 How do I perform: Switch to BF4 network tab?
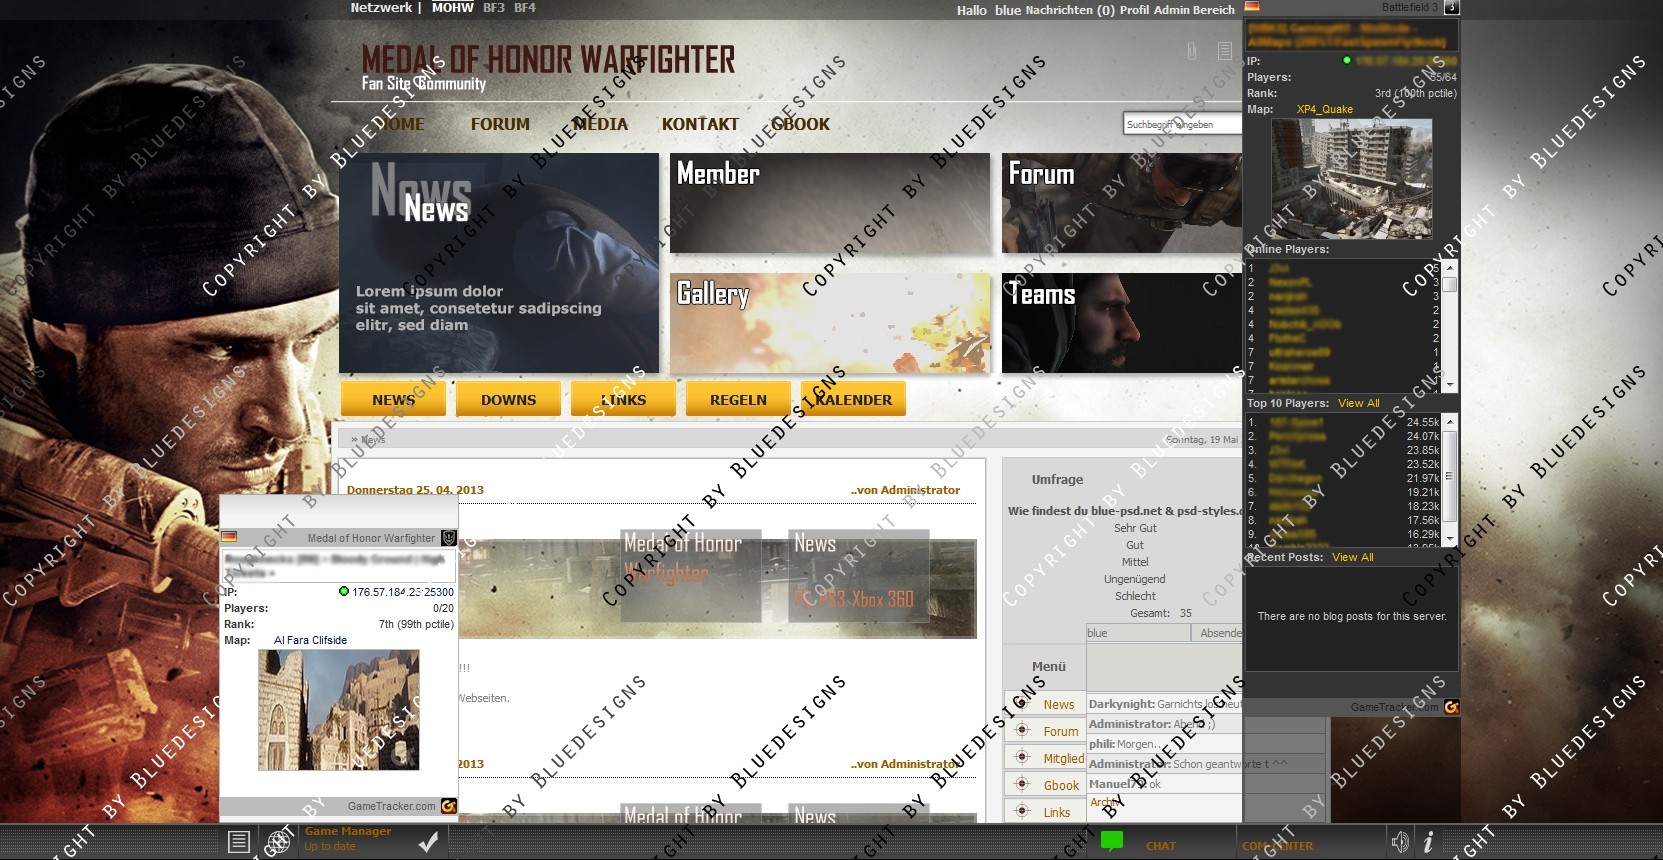pos(525,7)
